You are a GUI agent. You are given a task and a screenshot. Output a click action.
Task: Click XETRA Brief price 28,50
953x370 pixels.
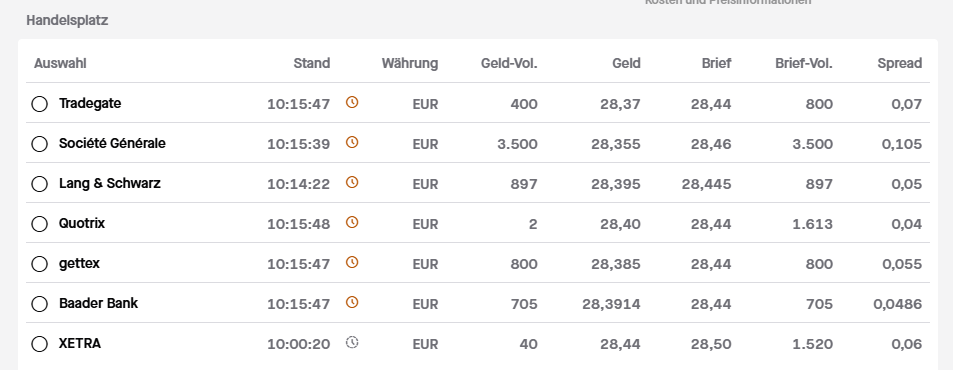click(x=711, y=344)
